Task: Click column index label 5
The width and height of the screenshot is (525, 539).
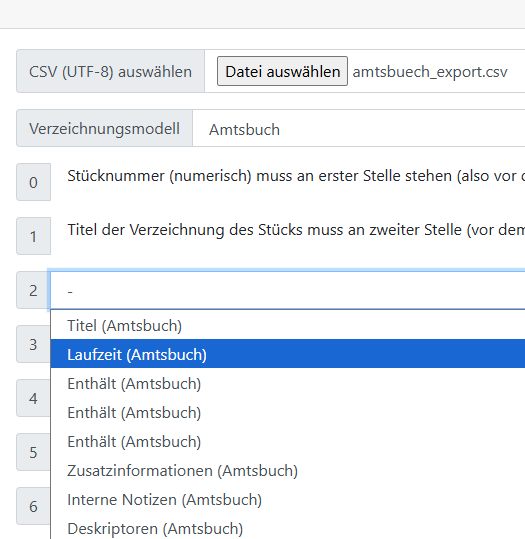Action: coord(33,452)
